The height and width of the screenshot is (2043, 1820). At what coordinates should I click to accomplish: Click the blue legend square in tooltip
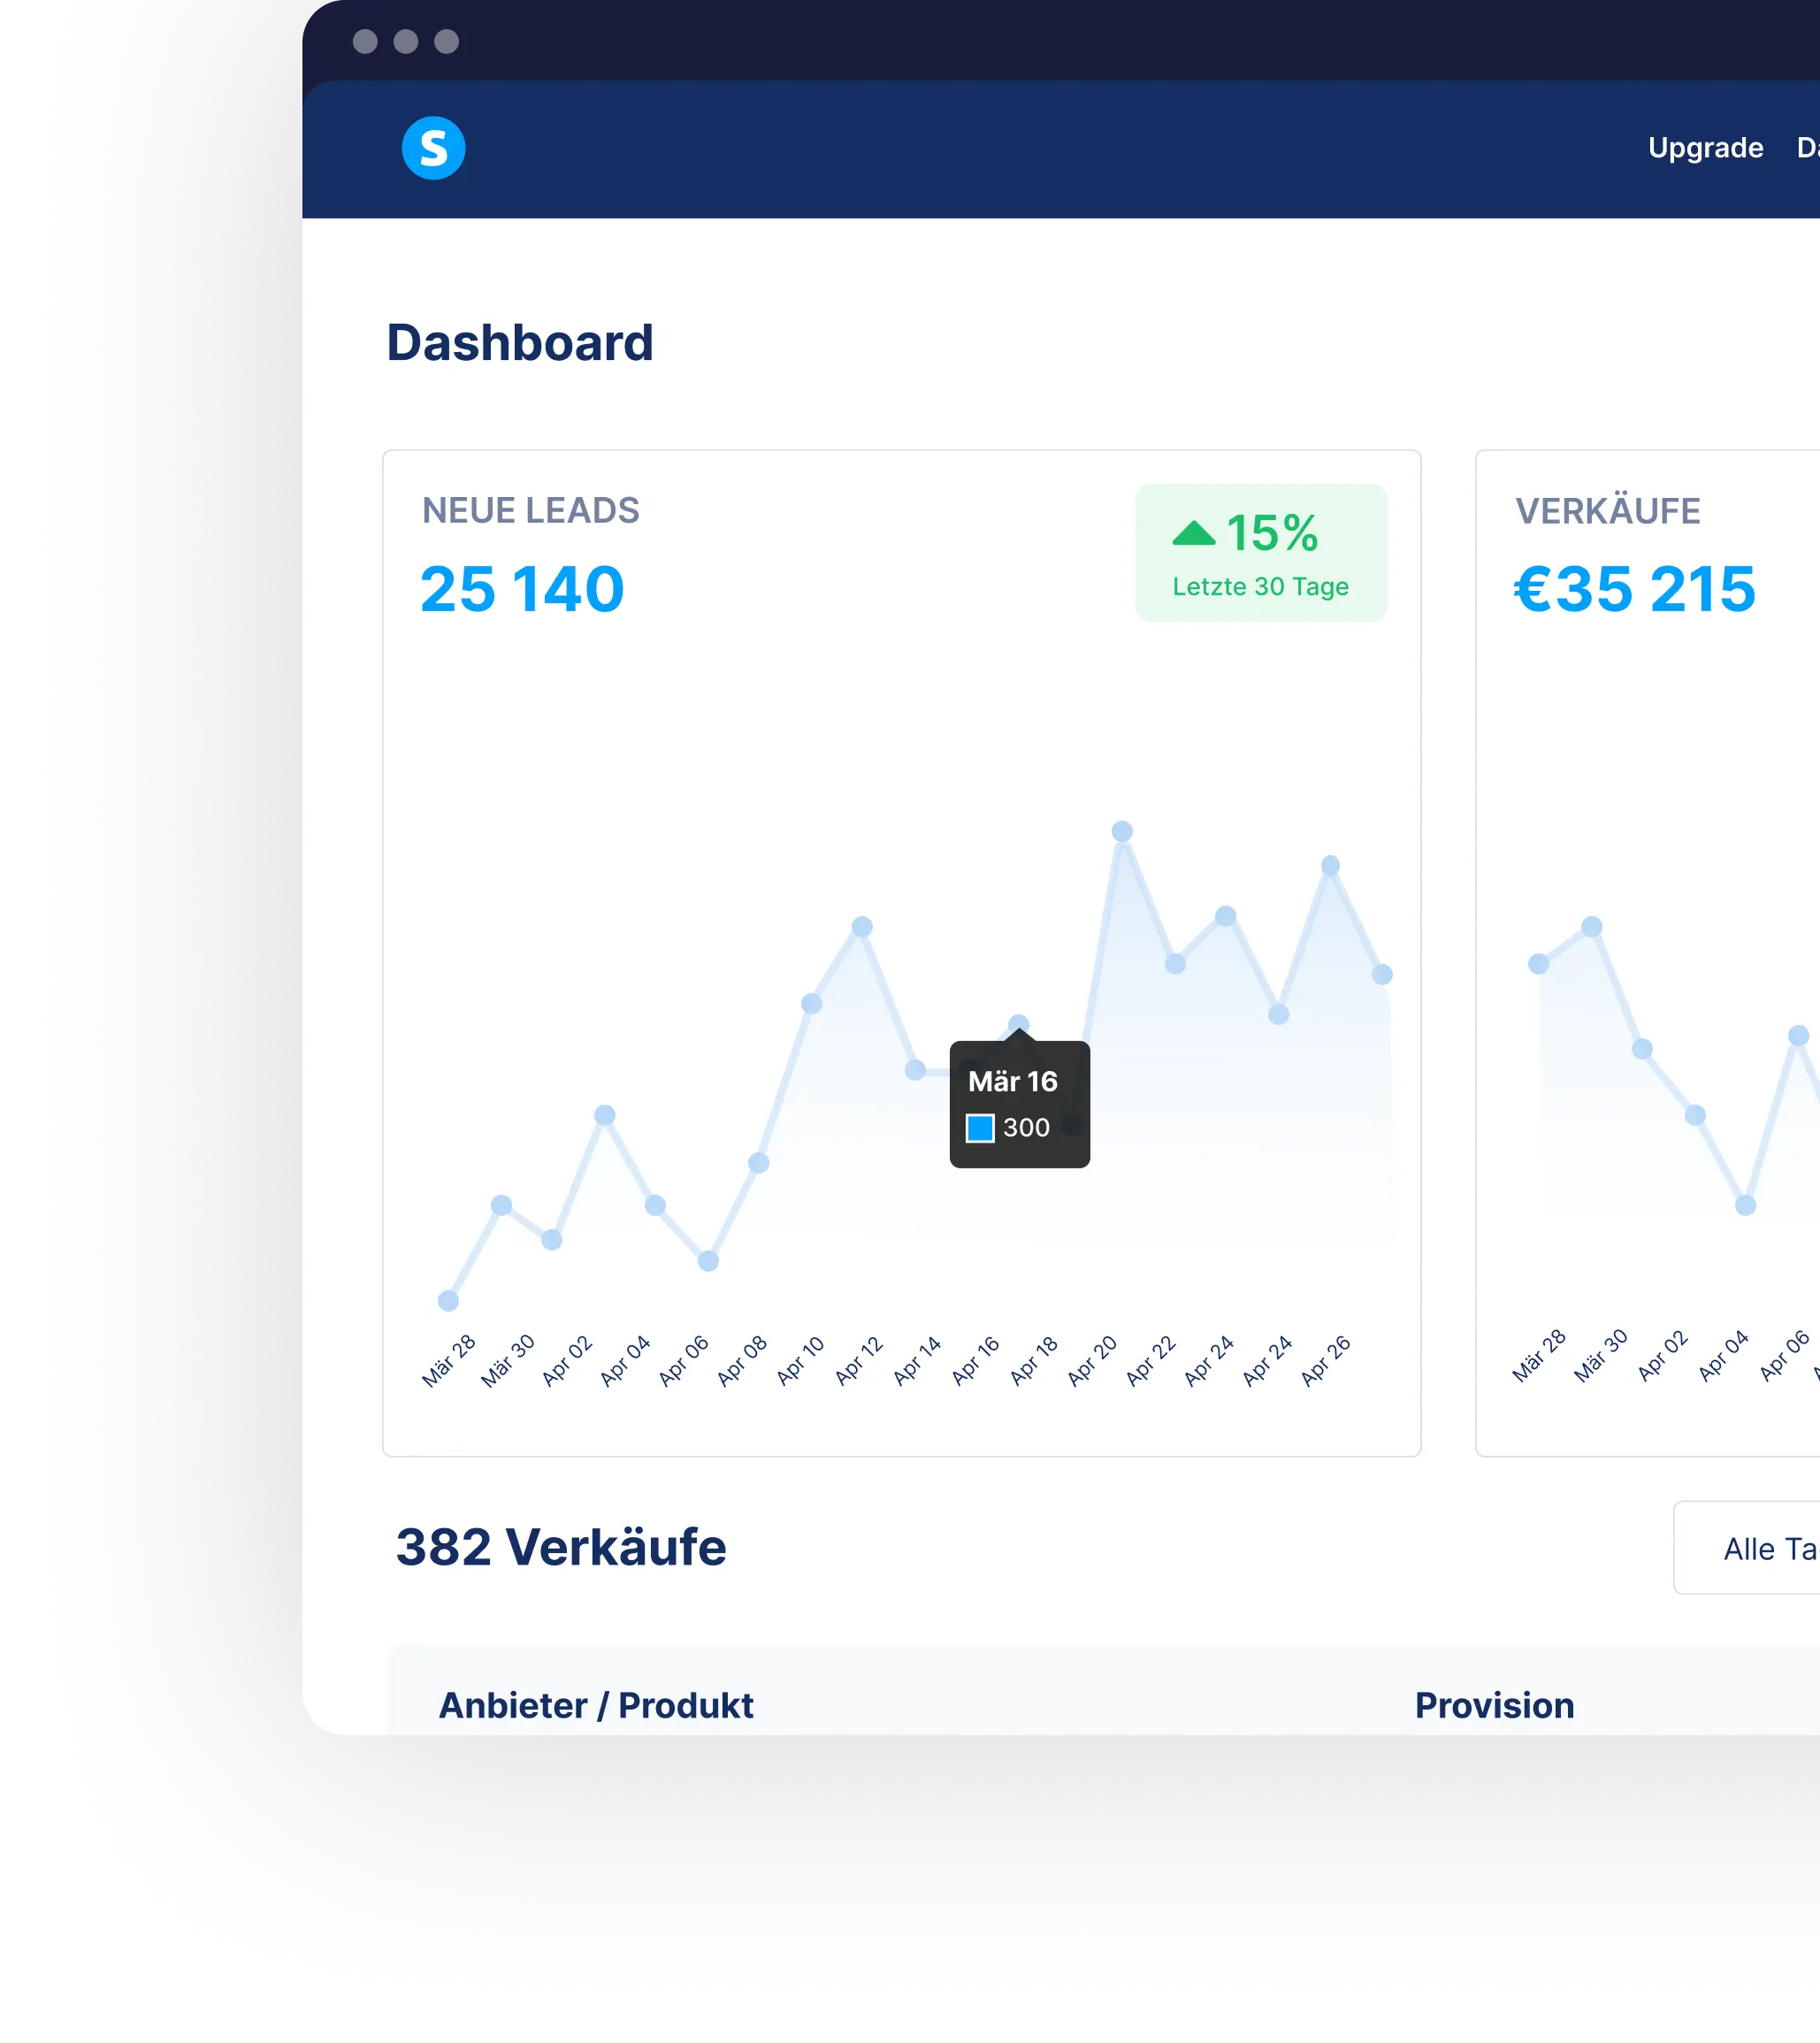point(979,1128)
